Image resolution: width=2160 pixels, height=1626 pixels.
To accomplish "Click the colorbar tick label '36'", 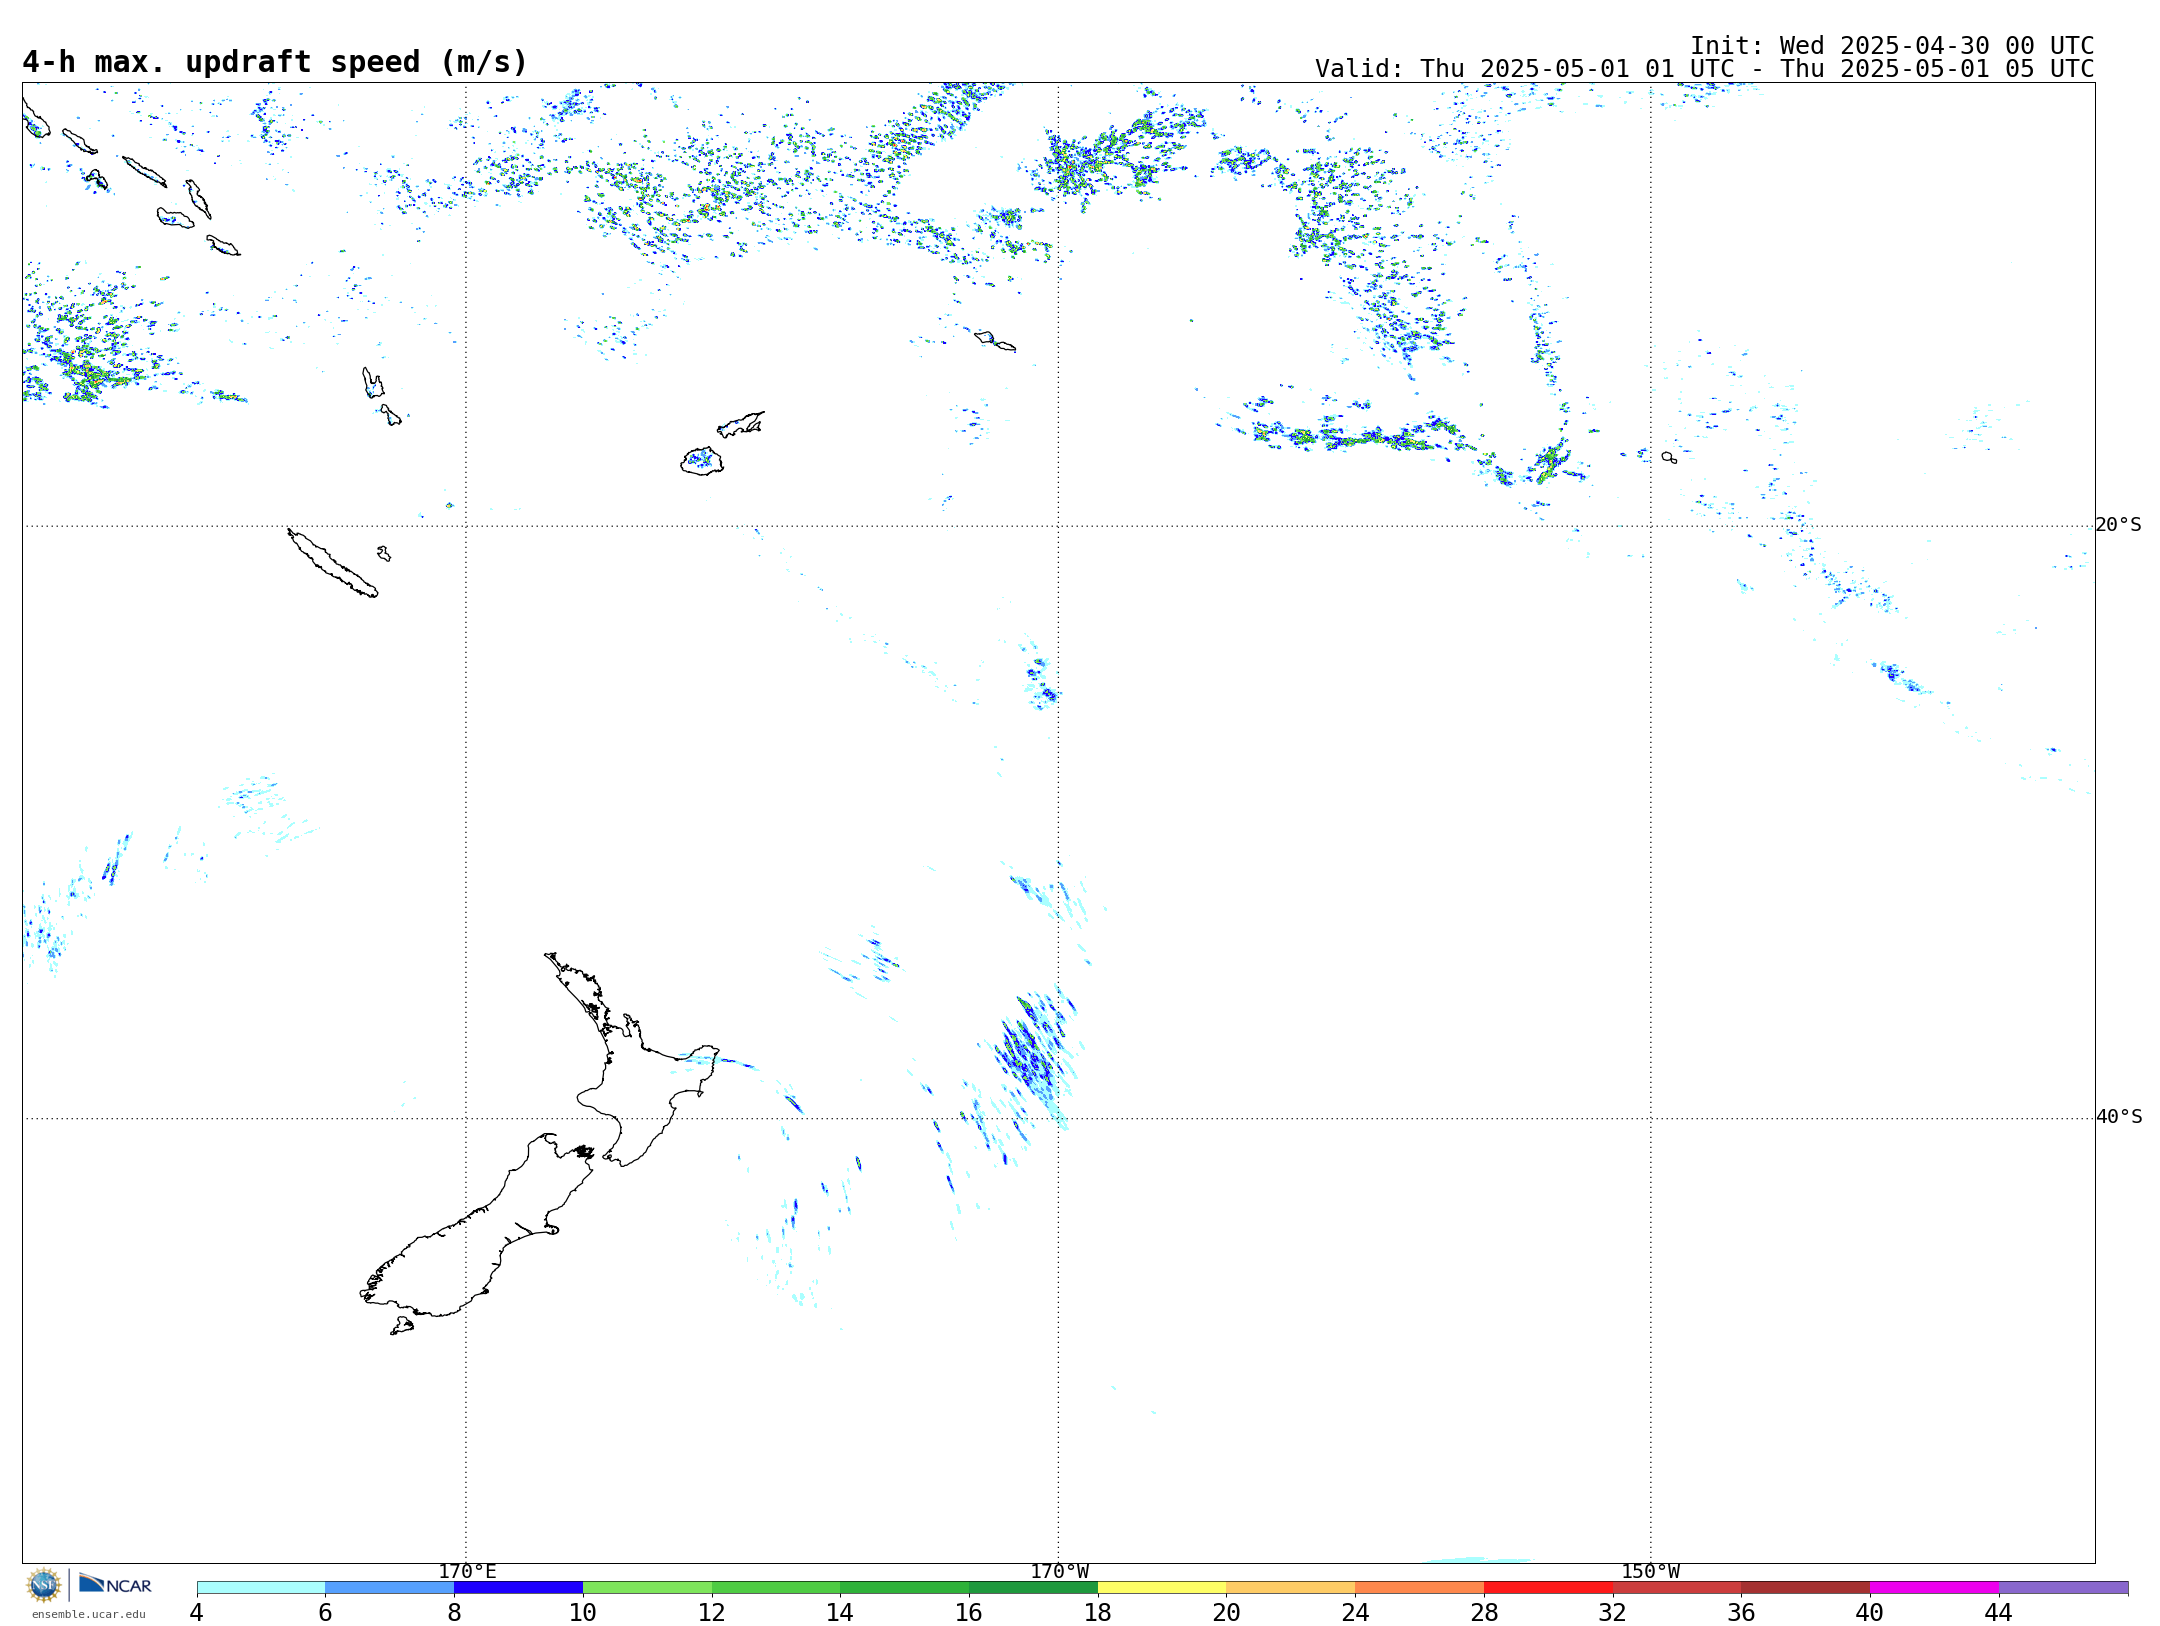I will point(1741,1612).
